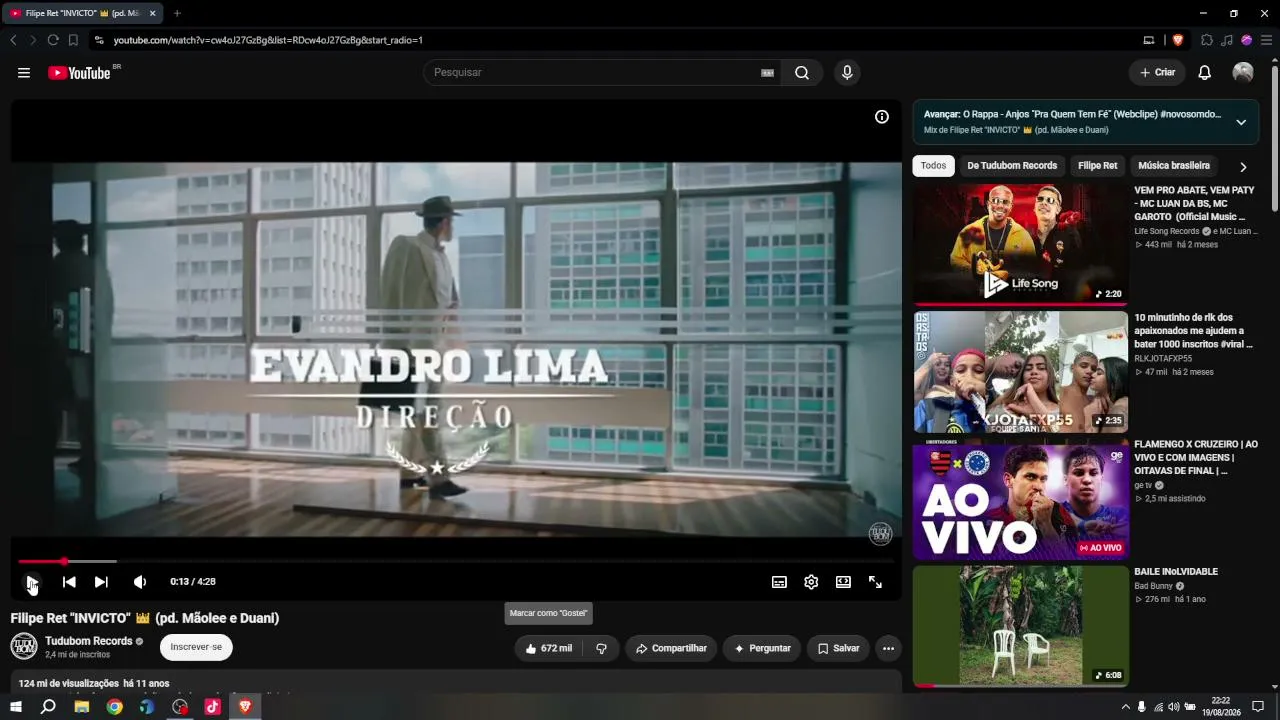Switch to theater mode
Screen dimensions: 1280x720
pyautogui.click(x=843, y=582)
